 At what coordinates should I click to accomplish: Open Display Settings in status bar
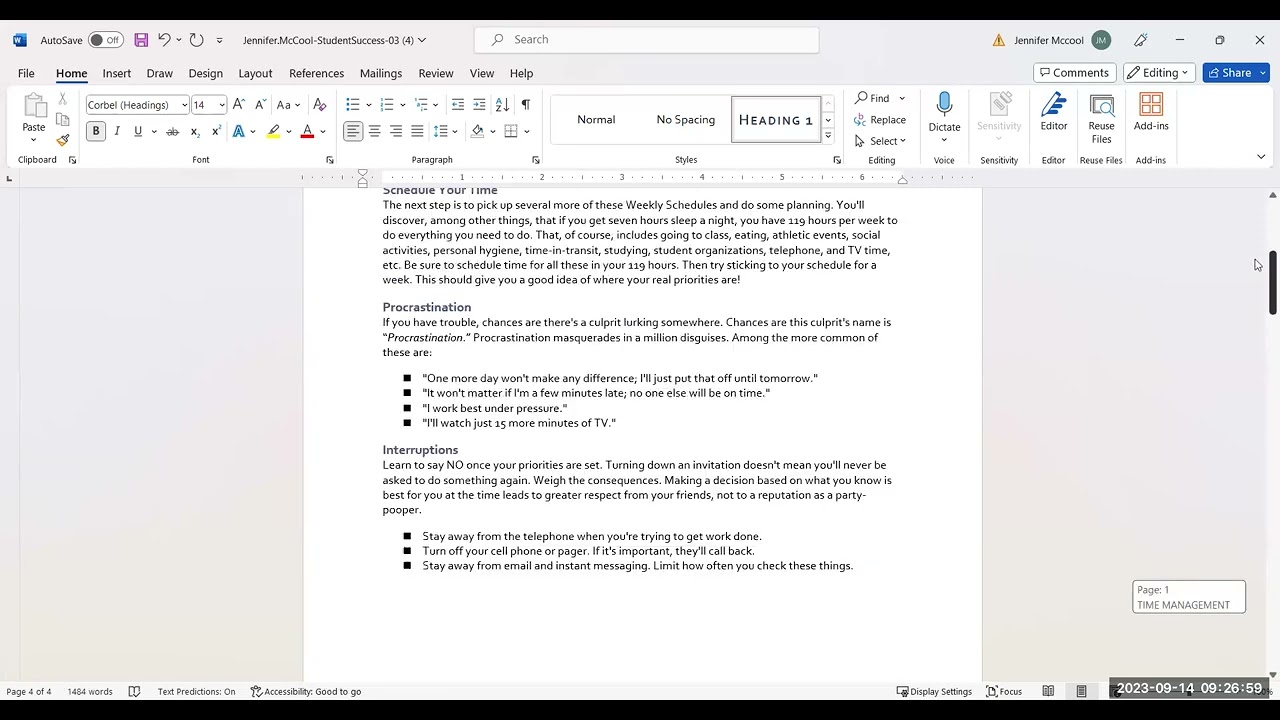tap(934, 691)
